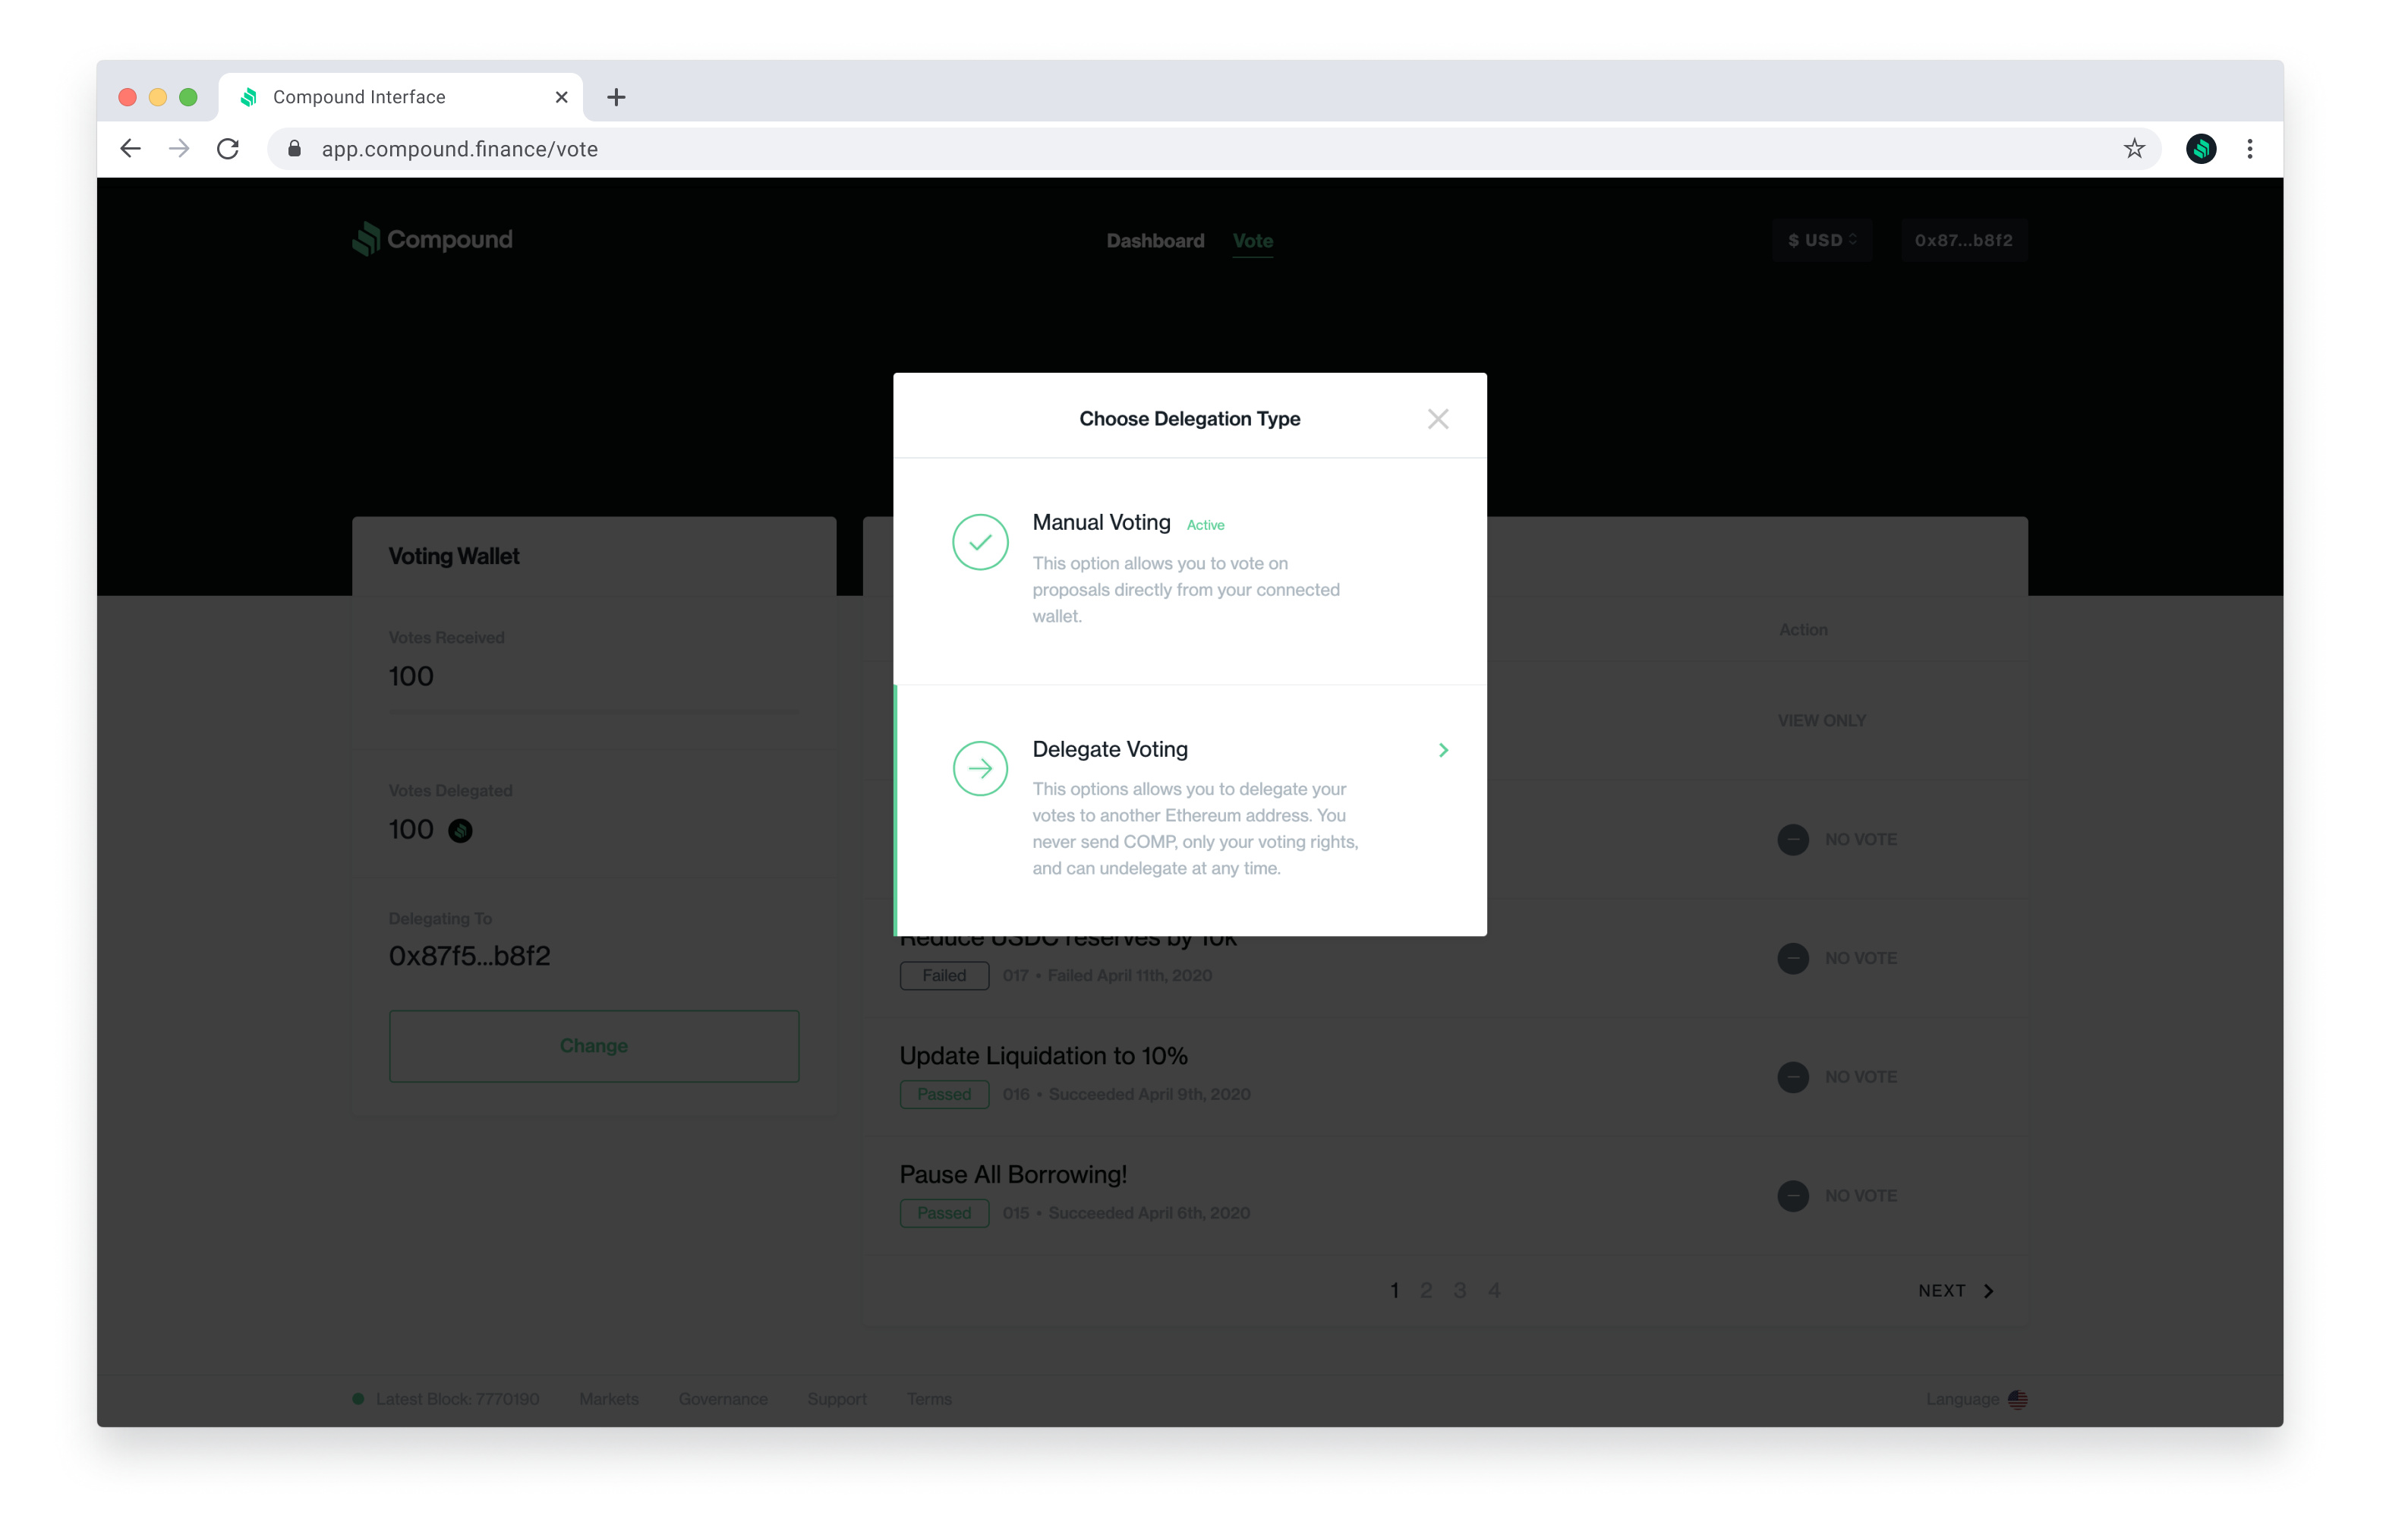Click the Delegating To address 0x87f5...b8f2
The image size is (2408, 1538).
click(469, 956)
